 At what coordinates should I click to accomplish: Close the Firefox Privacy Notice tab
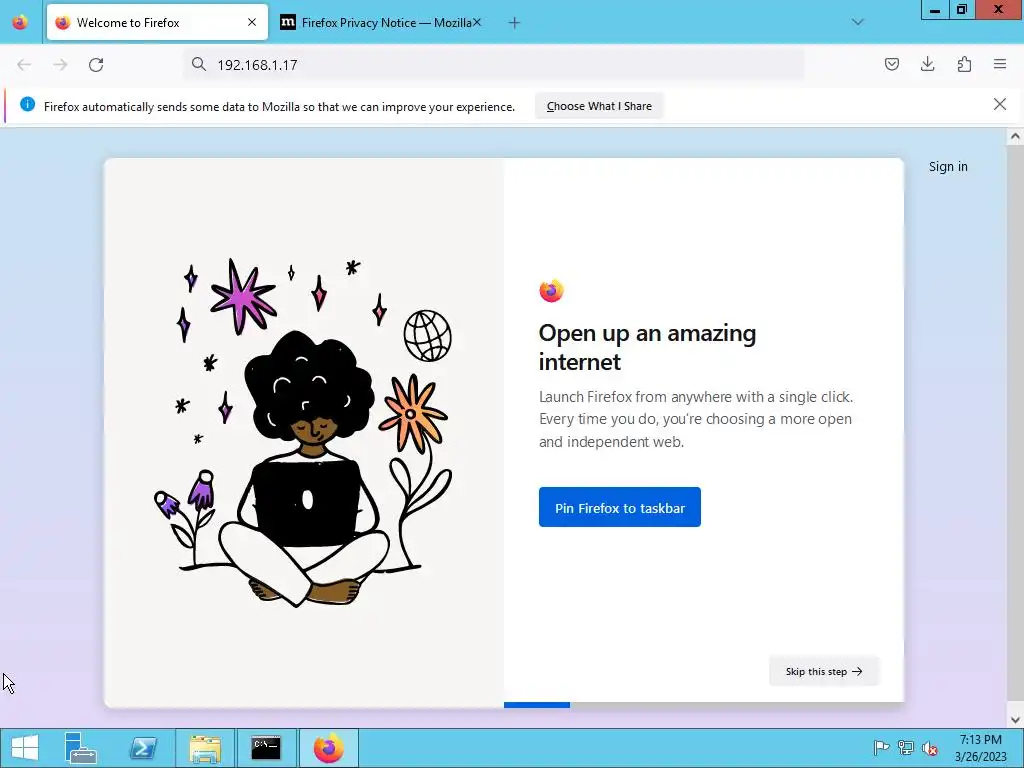477,22
